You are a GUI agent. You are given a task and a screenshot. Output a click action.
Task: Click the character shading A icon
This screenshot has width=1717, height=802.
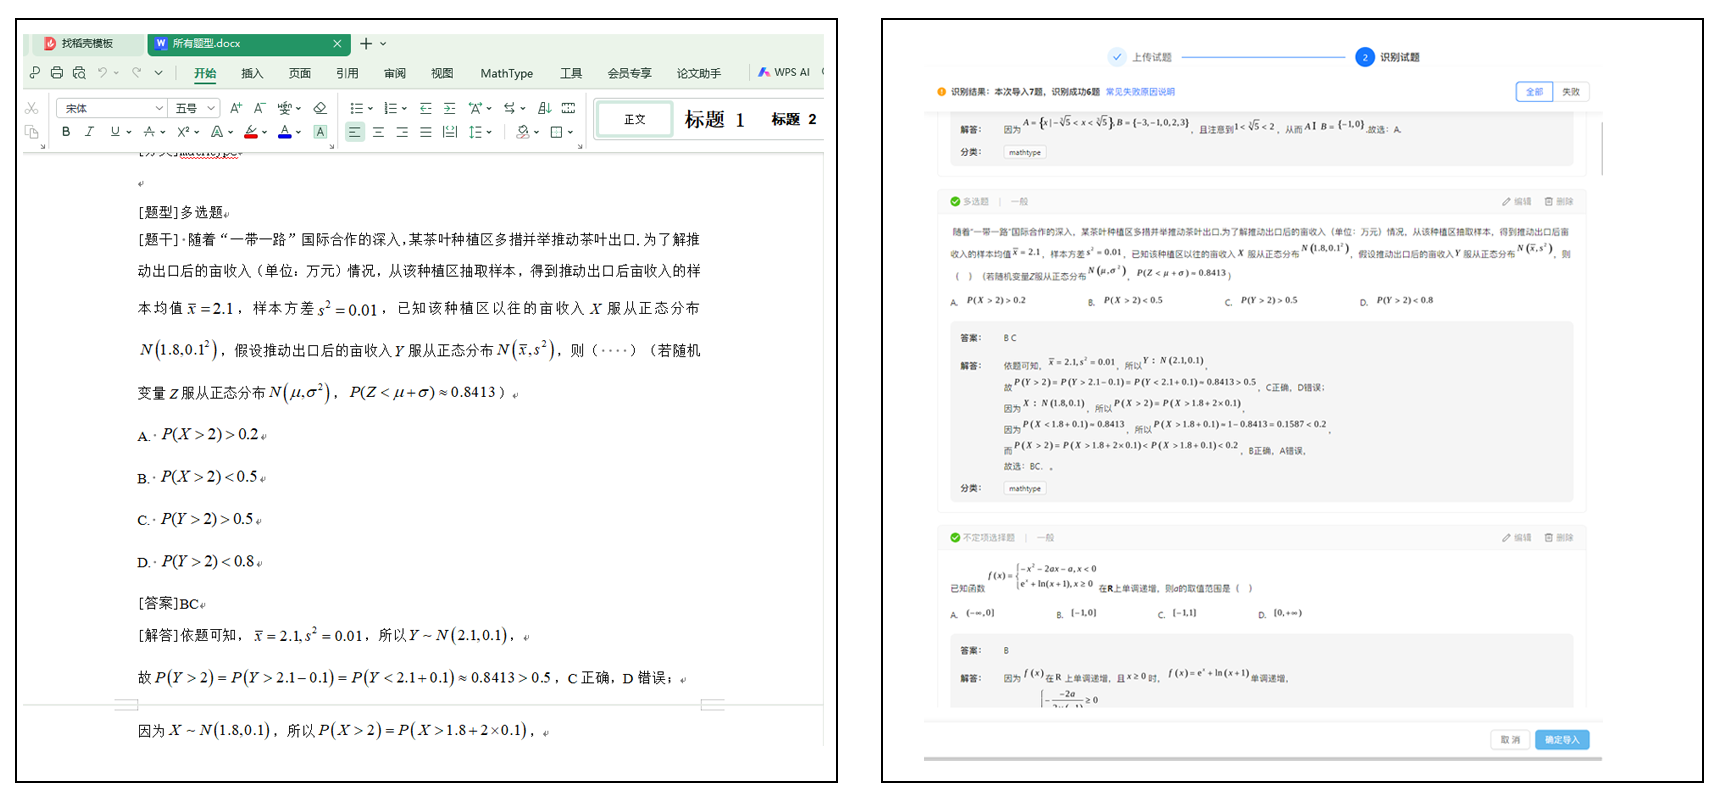(320, 132)
